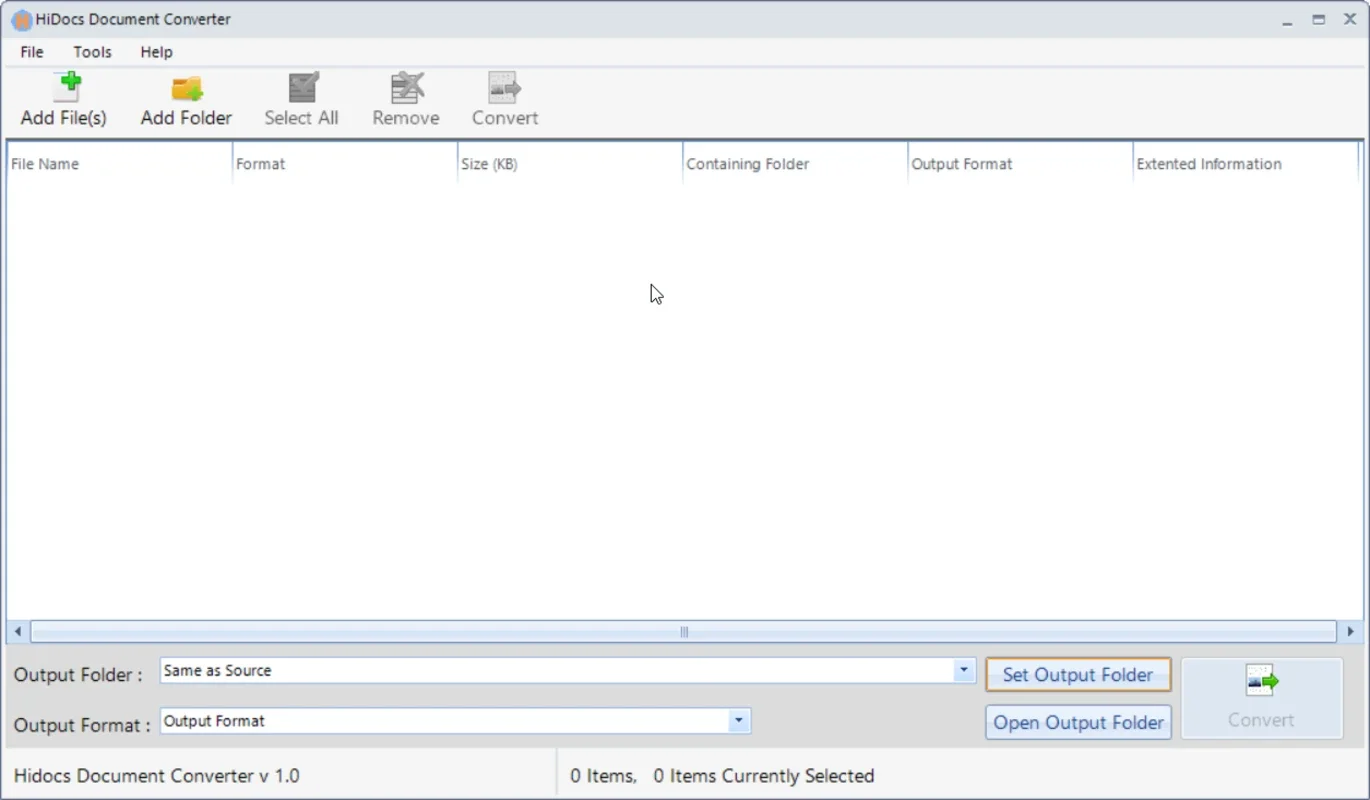Click the Select All toolbar icon
Screen dimensions: 1370x800
(302, 88)
